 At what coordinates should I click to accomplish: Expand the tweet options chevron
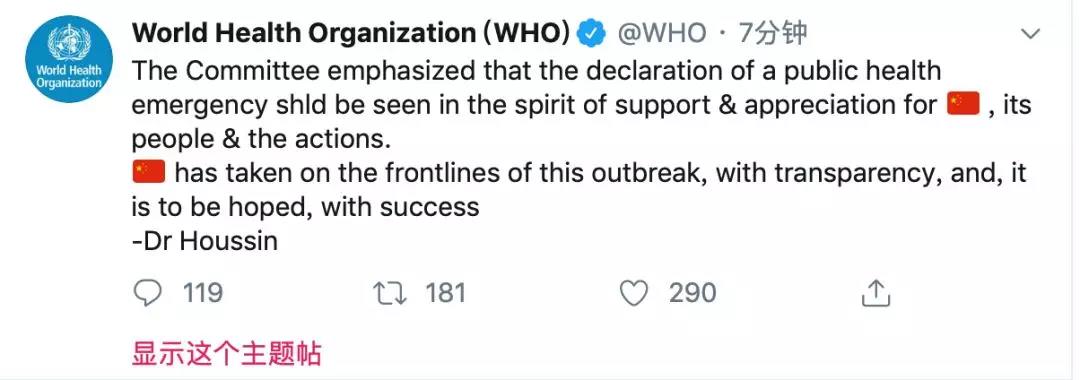click(x=1030, y=34)
